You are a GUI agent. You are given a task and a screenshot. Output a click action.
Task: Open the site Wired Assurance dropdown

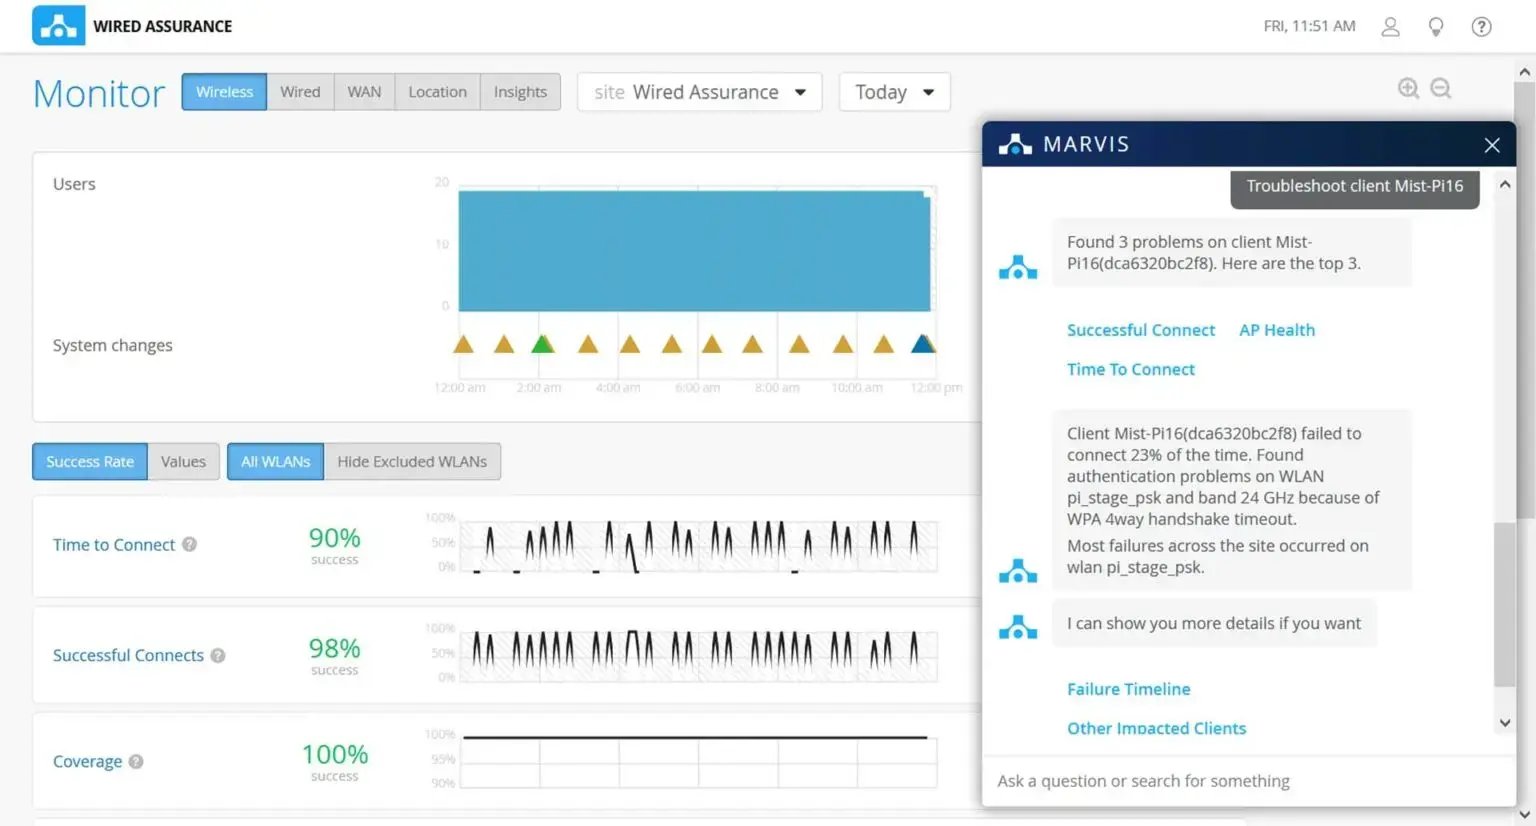click(699, 92)
